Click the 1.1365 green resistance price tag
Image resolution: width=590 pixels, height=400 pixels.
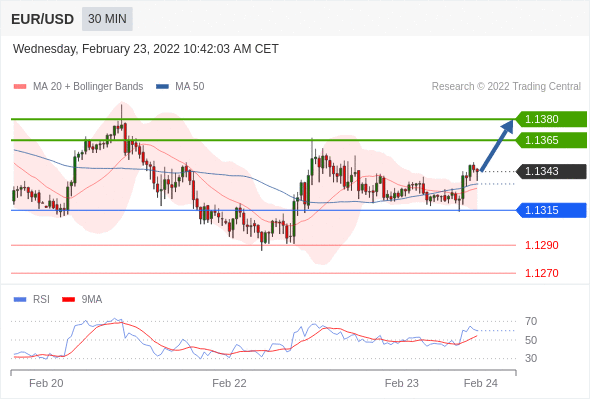click(551, 140)
